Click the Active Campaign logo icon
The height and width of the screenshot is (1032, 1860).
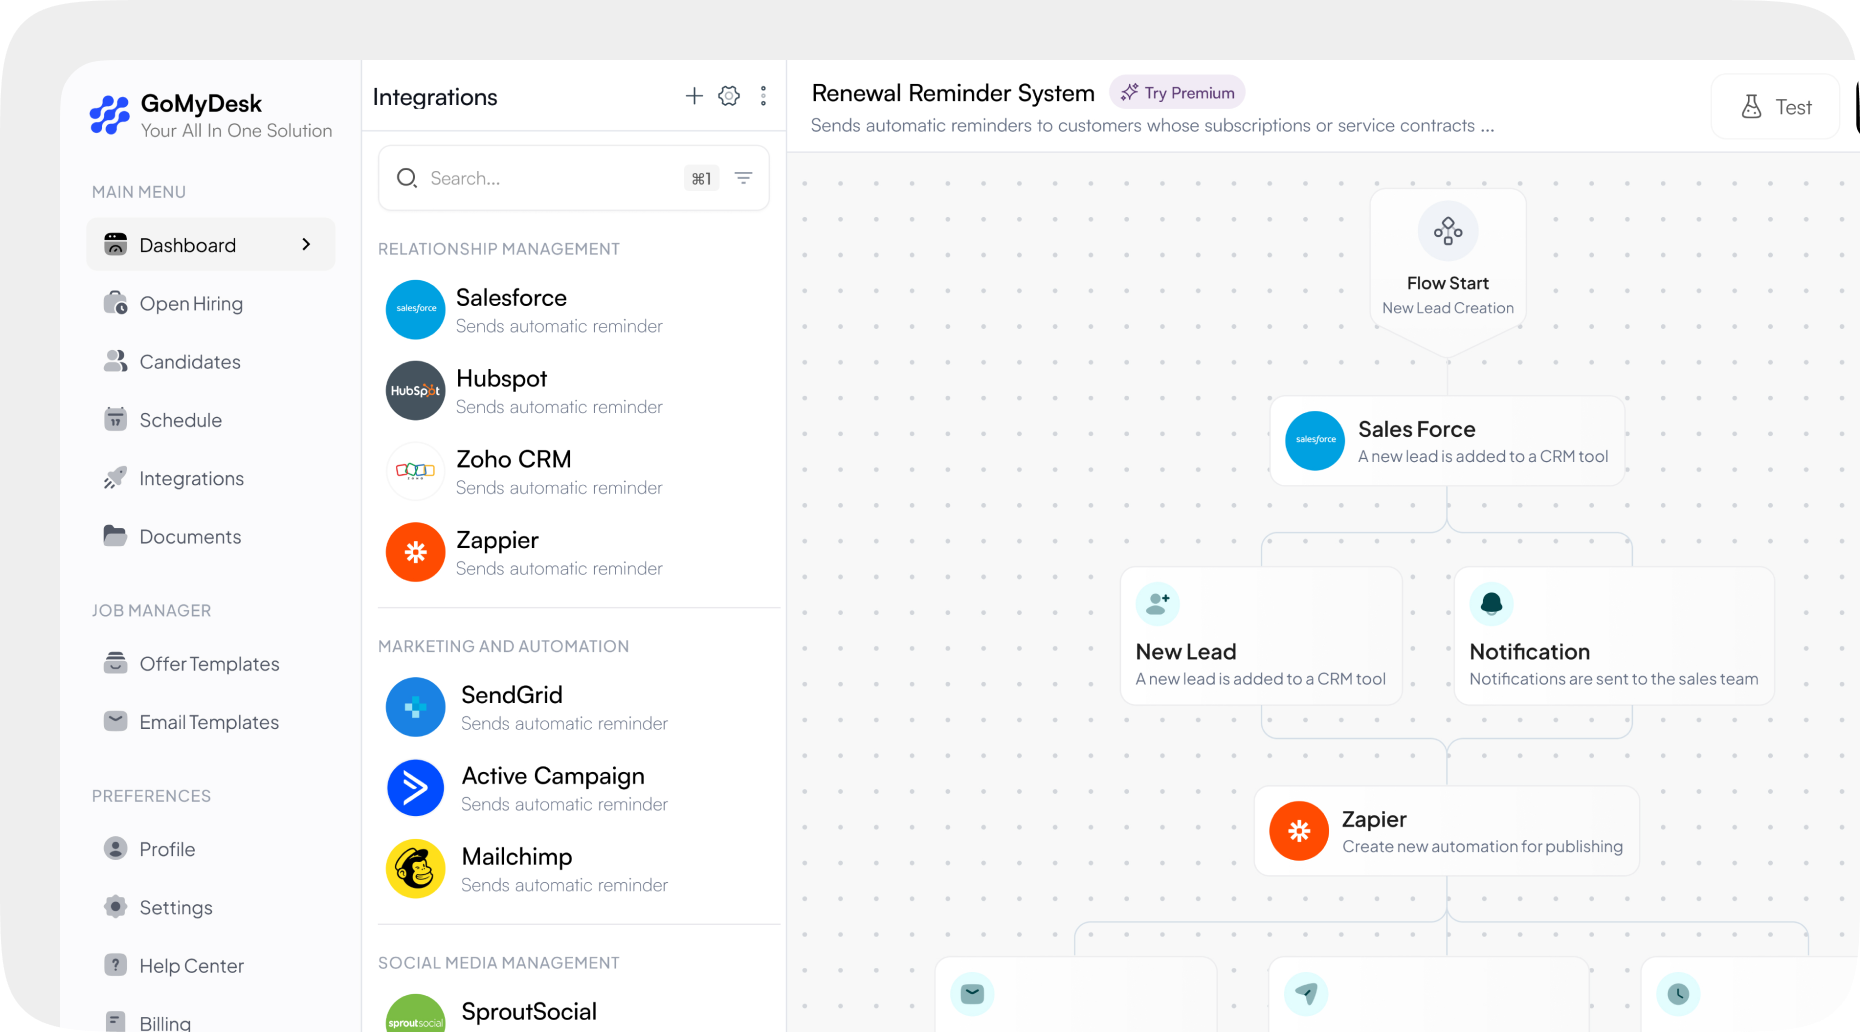point(416,788)
